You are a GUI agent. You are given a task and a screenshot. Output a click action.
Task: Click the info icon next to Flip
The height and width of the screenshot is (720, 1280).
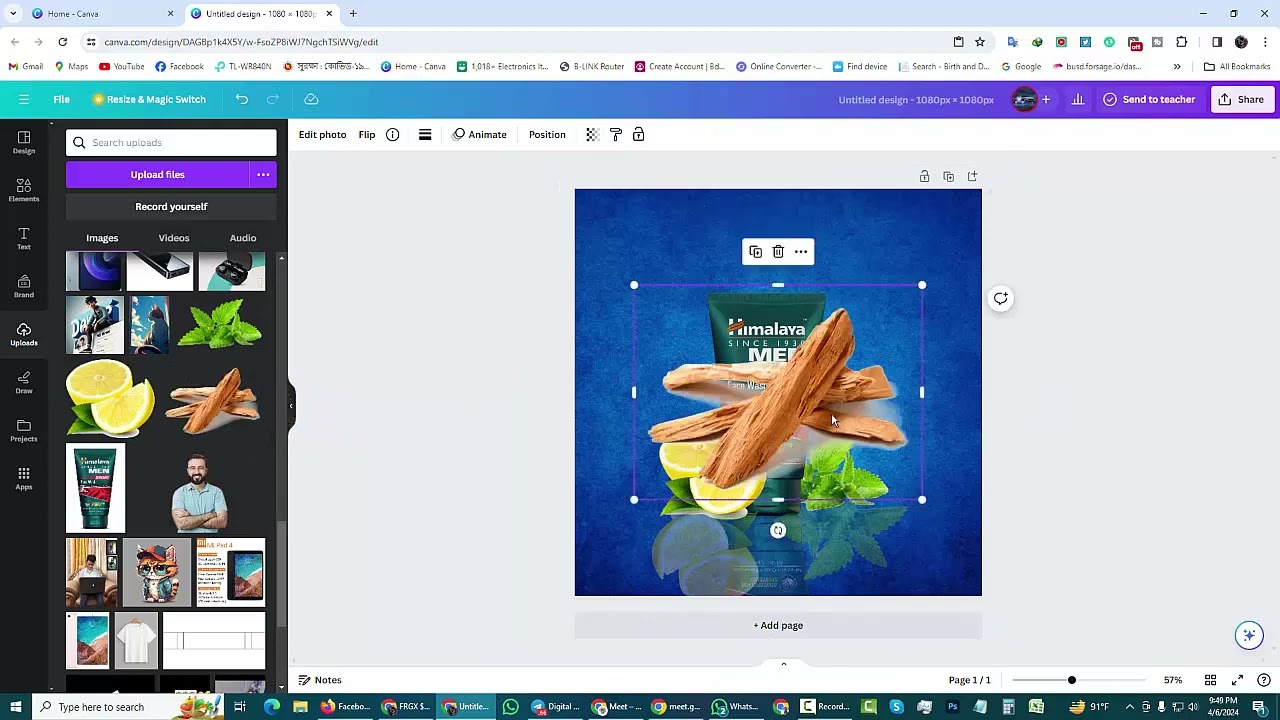(393, 135)
